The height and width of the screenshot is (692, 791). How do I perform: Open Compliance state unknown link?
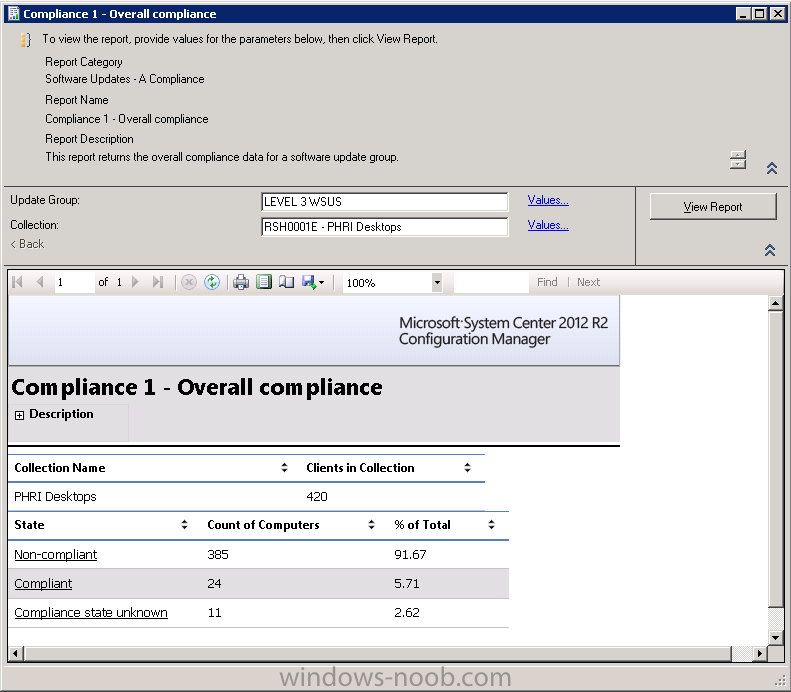pos(91,612)
